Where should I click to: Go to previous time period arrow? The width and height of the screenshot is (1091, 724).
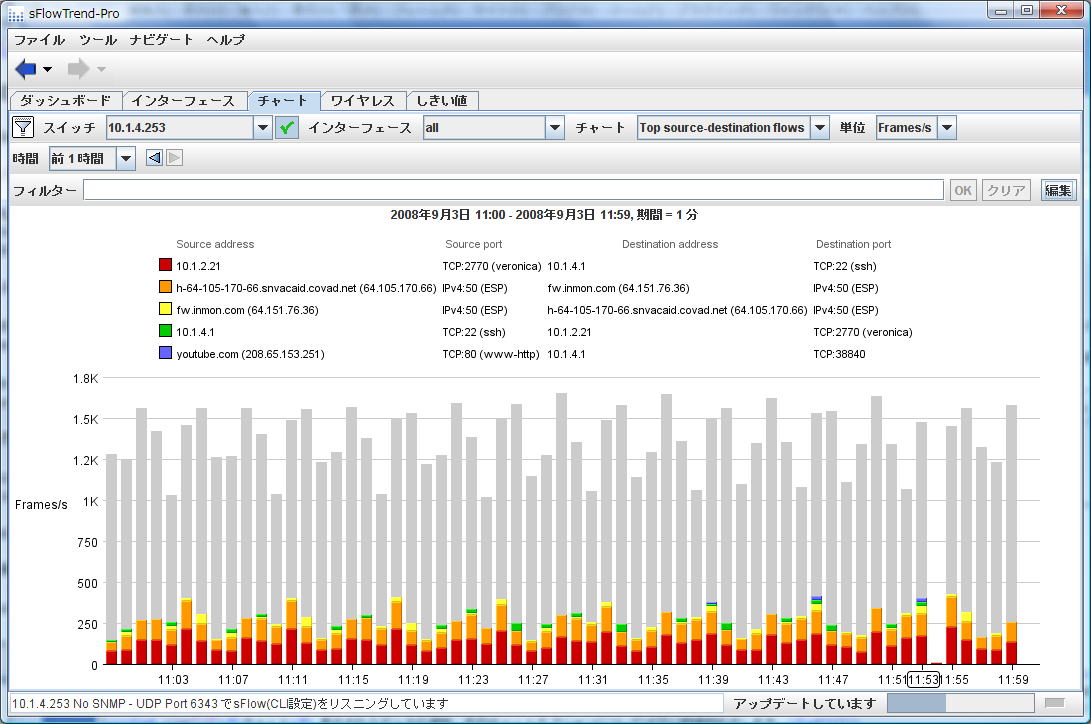point(154,158)
